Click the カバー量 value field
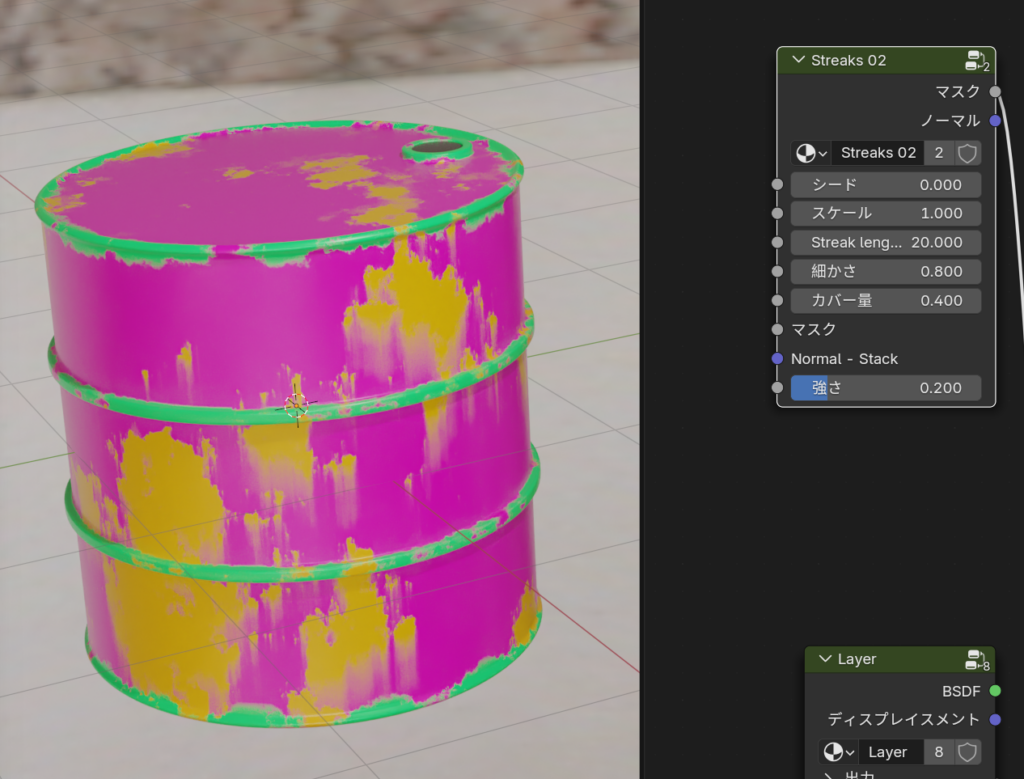 pyautogui.click(x=885, y=301)
